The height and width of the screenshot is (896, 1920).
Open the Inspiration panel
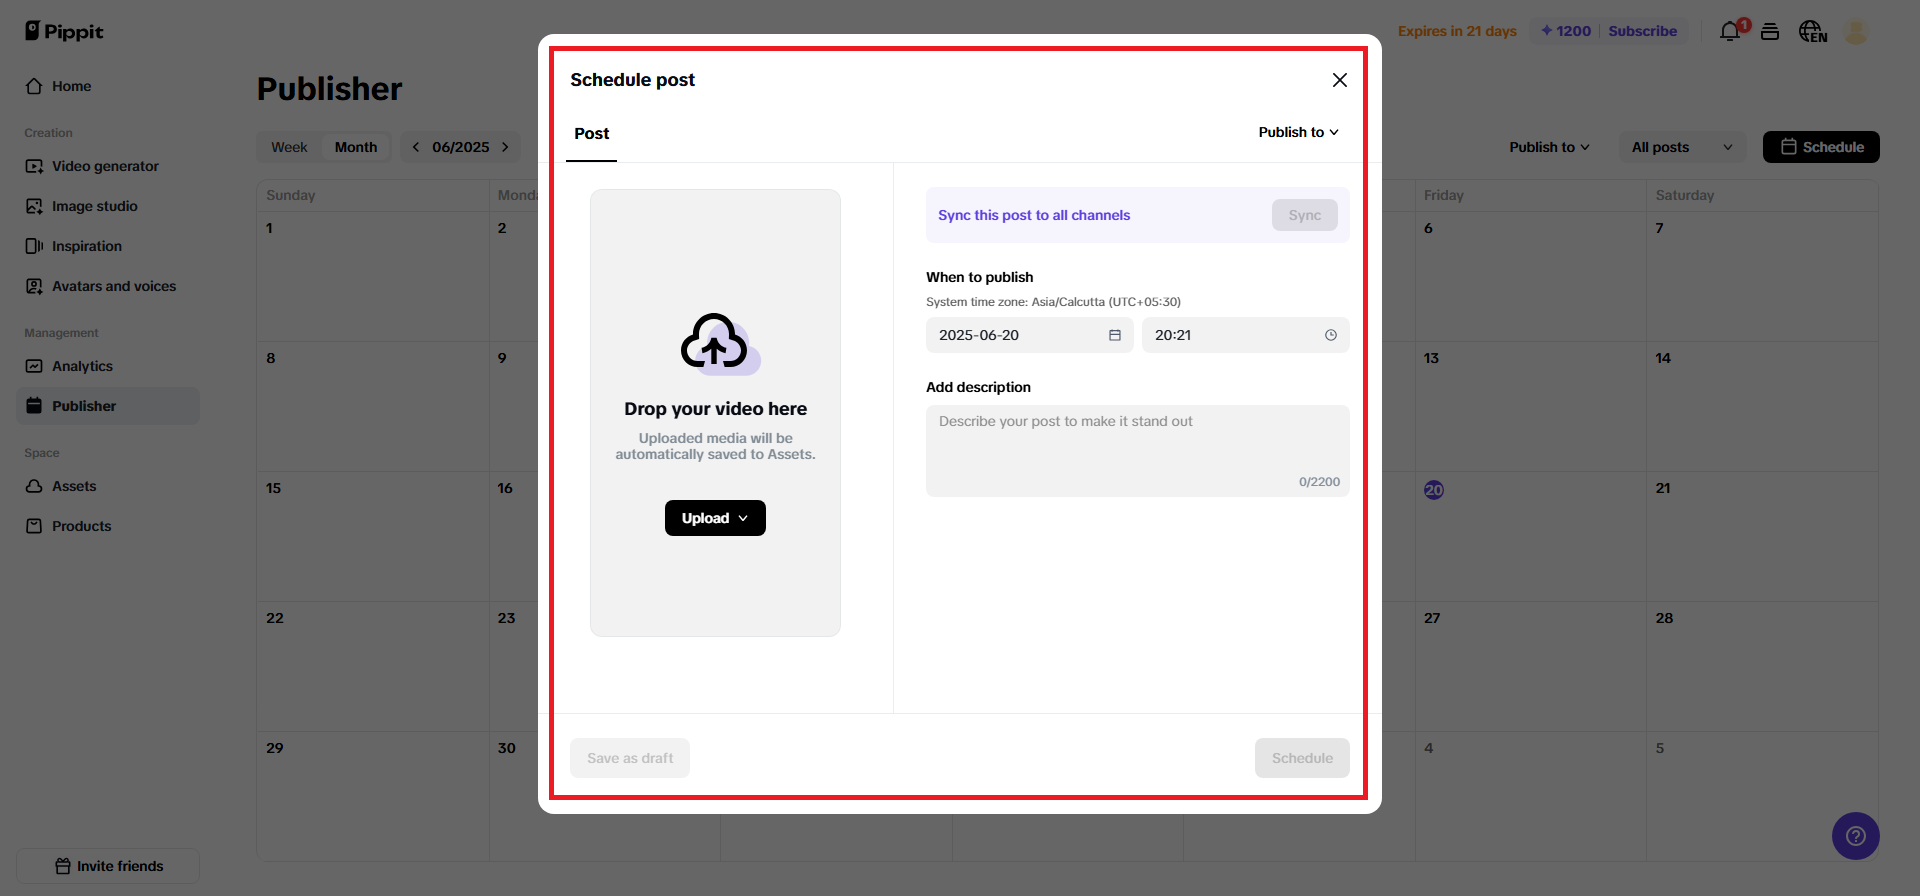click(x=87, y=246)
